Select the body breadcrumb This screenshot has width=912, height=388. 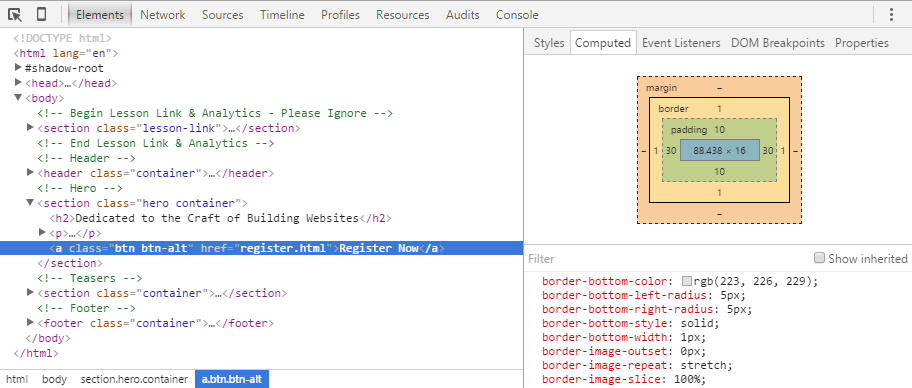click(x=54, y=379)
